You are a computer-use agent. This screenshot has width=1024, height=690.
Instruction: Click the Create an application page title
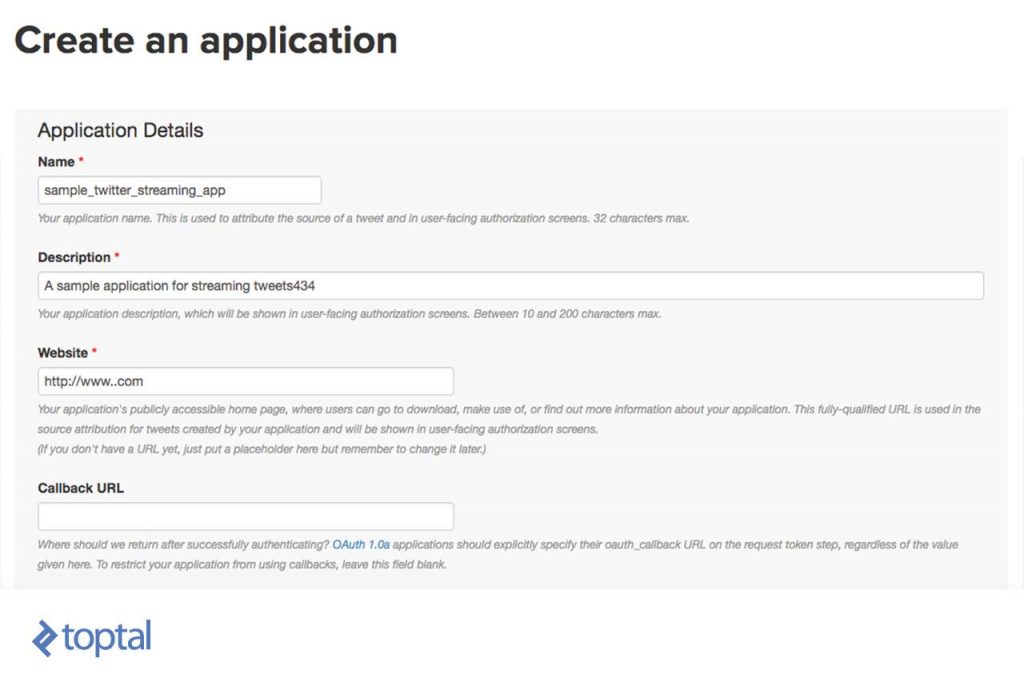click(x=206, y=40)
